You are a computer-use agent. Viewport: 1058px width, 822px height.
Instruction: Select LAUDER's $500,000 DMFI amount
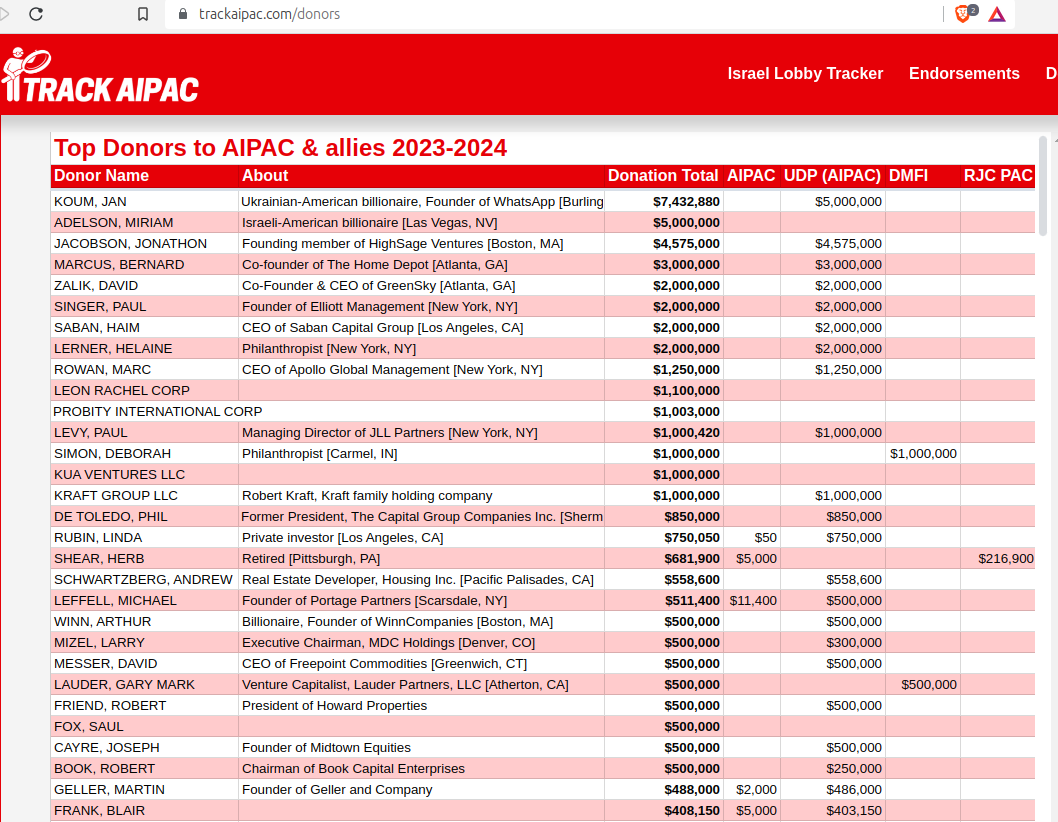(928, 684)
